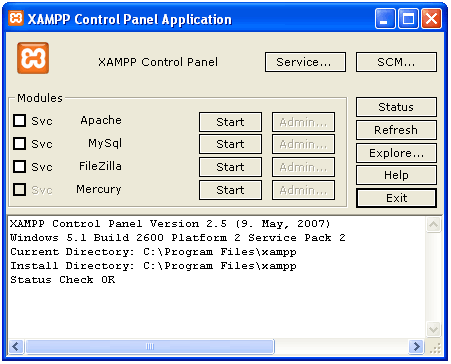Click 'XAMPP Control Panel Version 2.5' log line

[170, 224]
